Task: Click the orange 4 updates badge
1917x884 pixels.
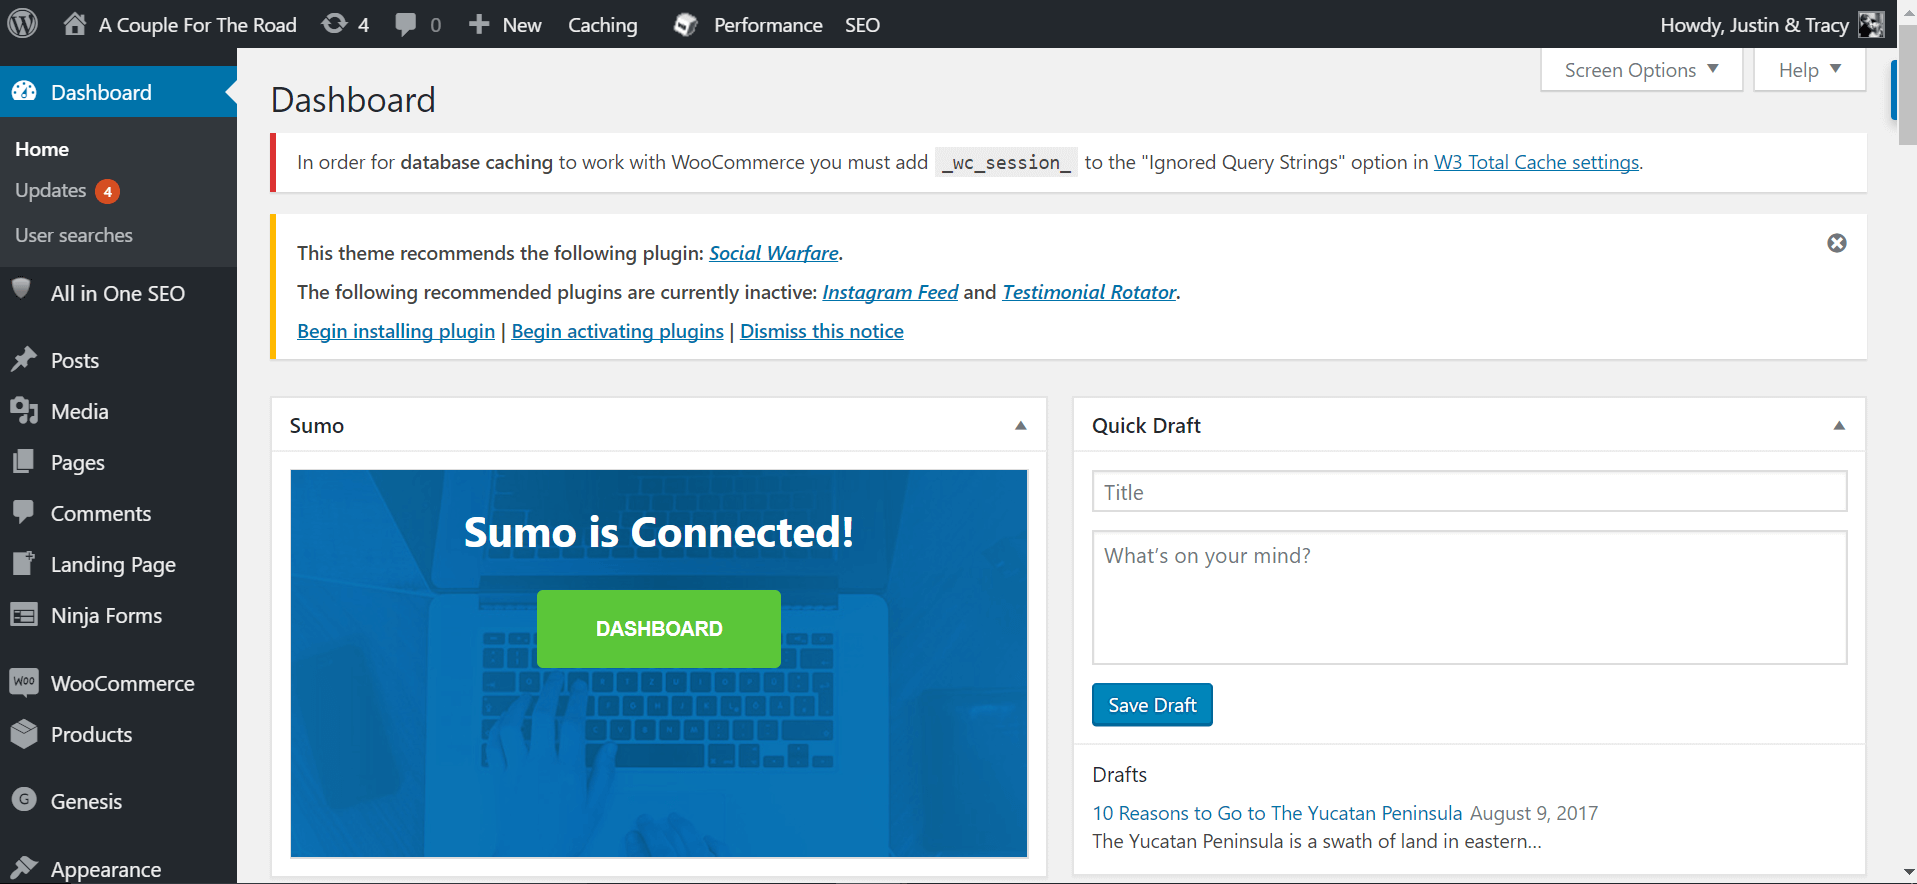Action: 108,191
